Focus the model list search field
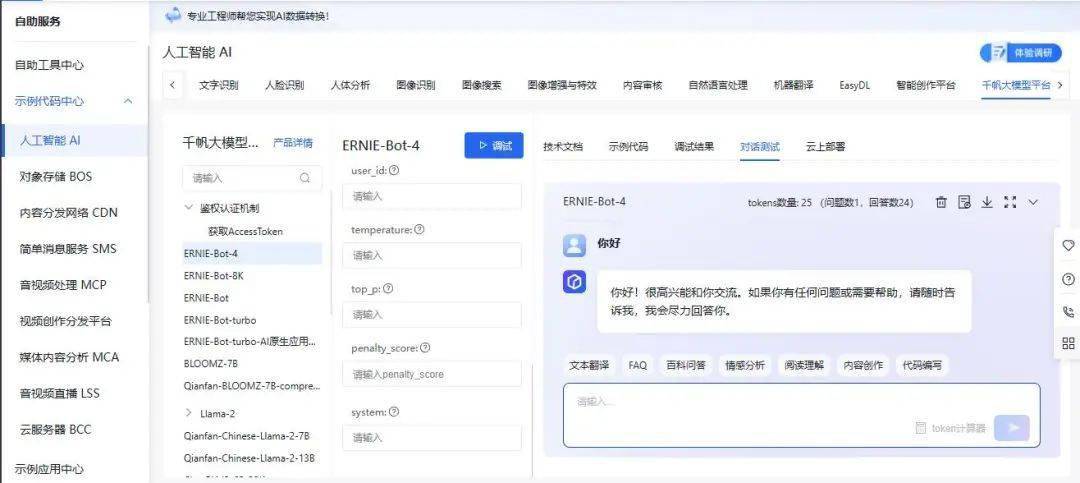 coord(252,178)
